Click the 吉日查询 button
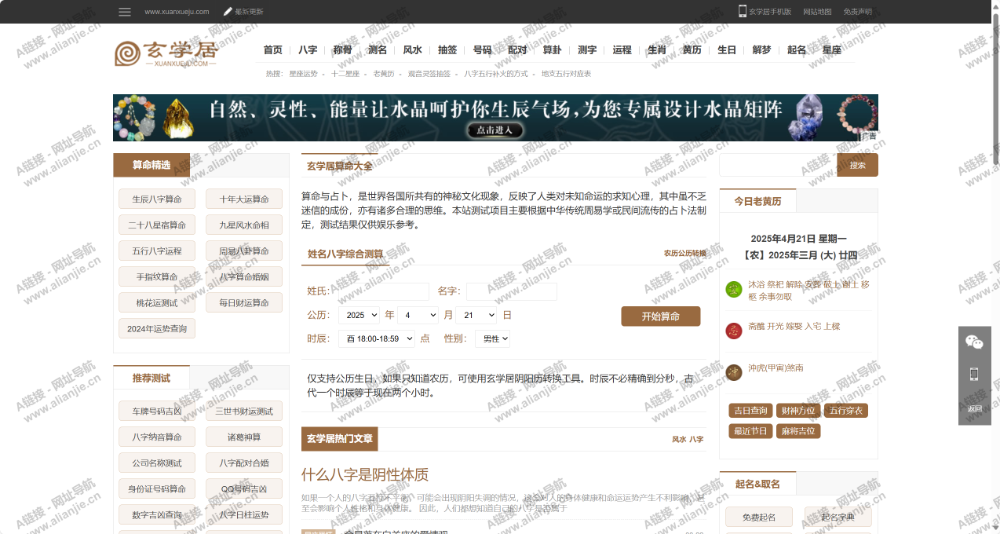 [751, 410]
